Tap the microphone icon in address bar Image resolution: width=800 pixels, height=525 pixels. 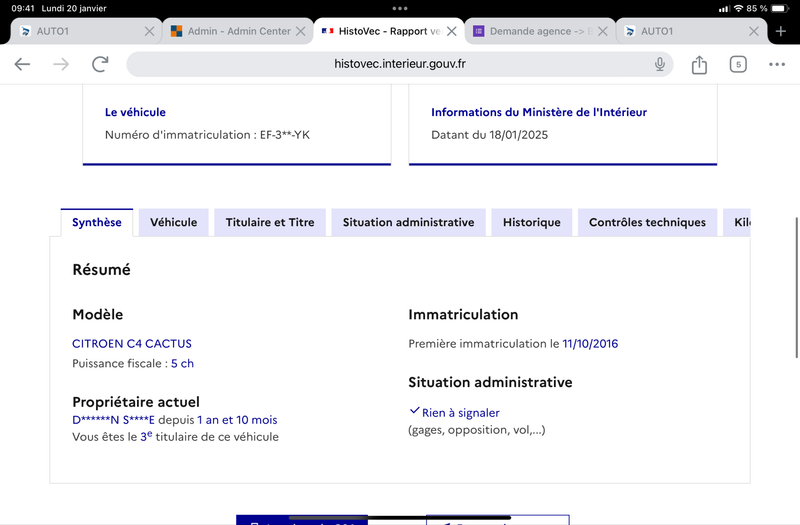(660, 64)
